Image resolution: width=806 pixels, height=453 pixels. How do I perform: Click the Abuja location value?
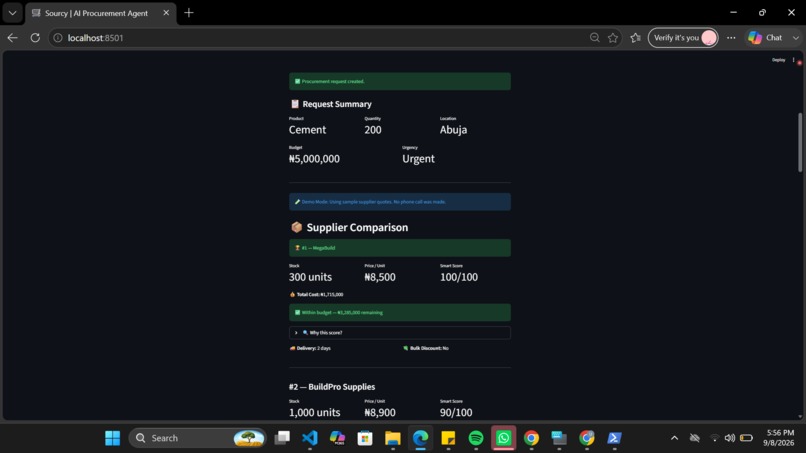pos(453,130)
